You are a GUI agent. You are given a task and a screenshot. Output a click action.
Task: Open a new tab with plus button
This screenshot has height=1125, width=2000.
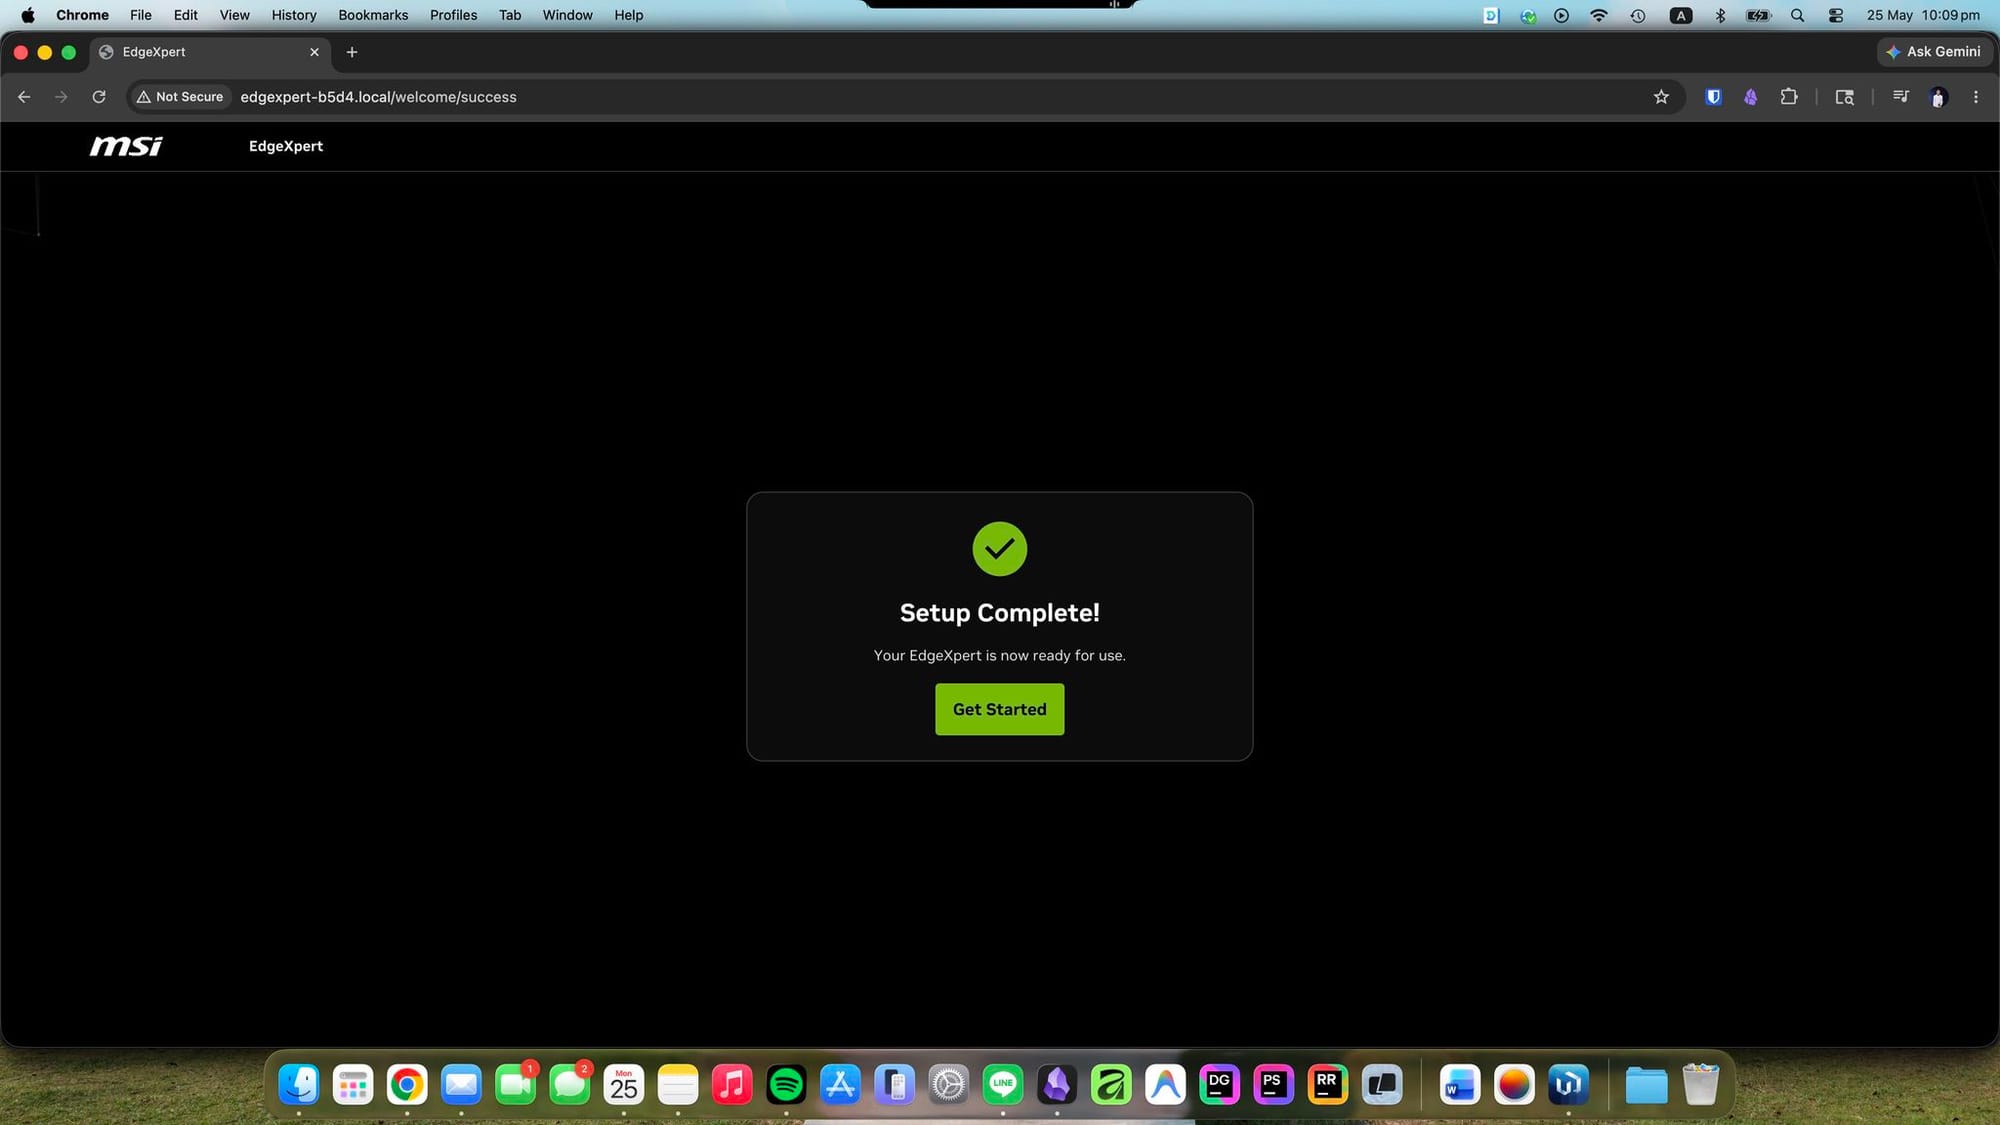tap(352, 52)
